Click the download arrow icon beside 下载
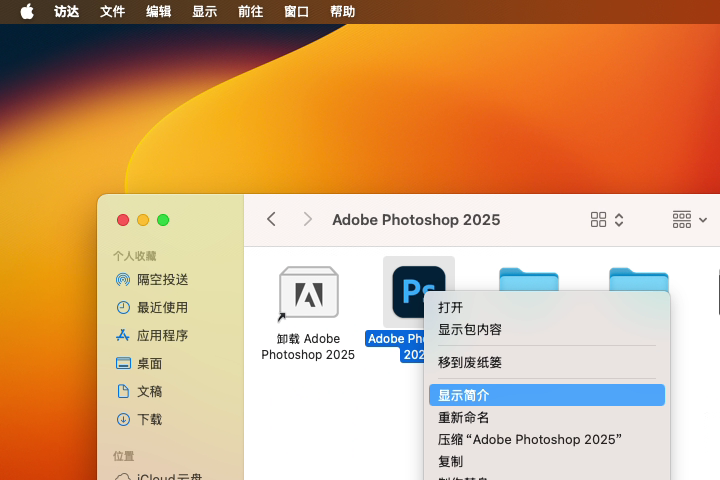Image resolution: width=720 pixels, height=480 pixels. click(x=123, y=419)
